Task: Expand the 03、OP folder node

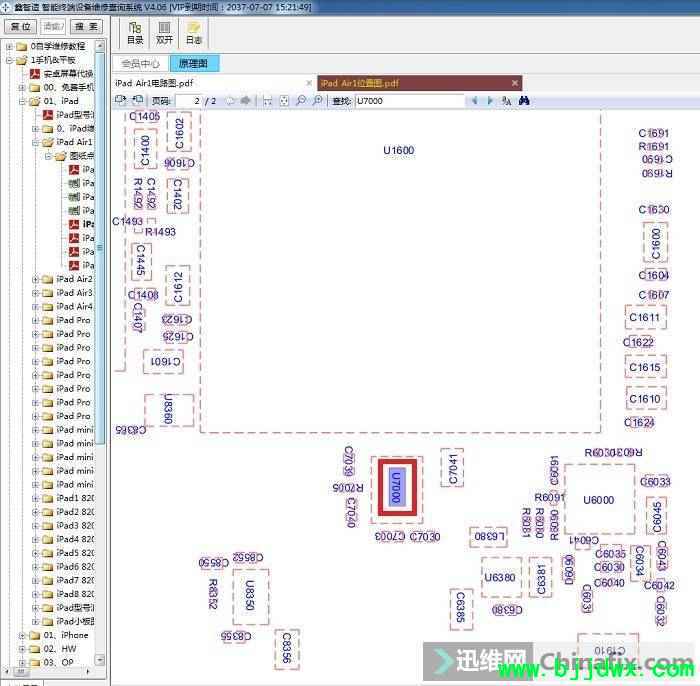Action: 21,663
